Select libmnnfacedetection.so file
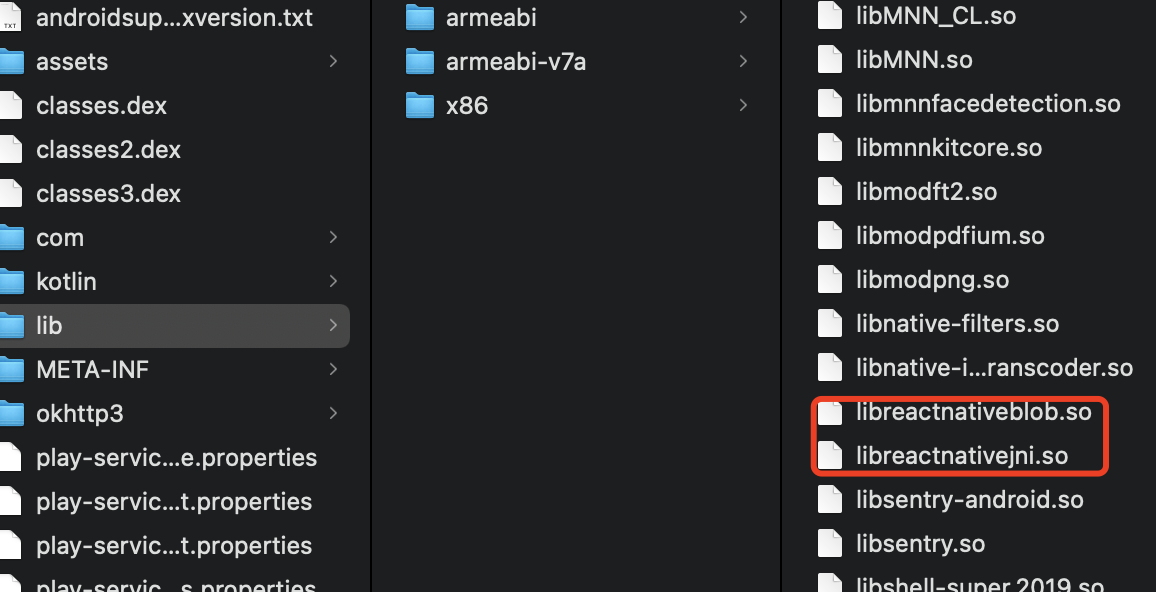 988,104
